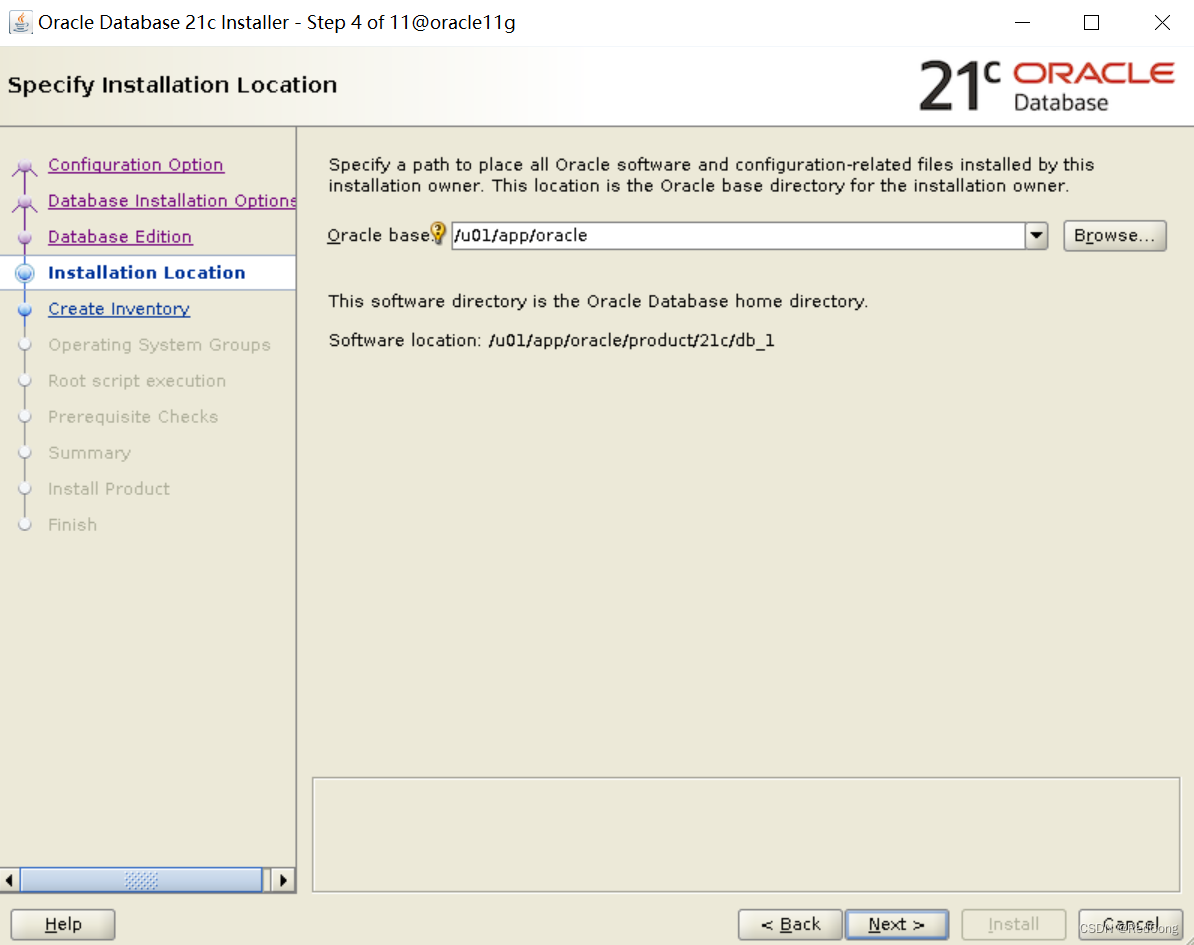Click the left arrow of sidebar scrollbar
Viewport: 1194px width, 945px height.
(9, 880)
